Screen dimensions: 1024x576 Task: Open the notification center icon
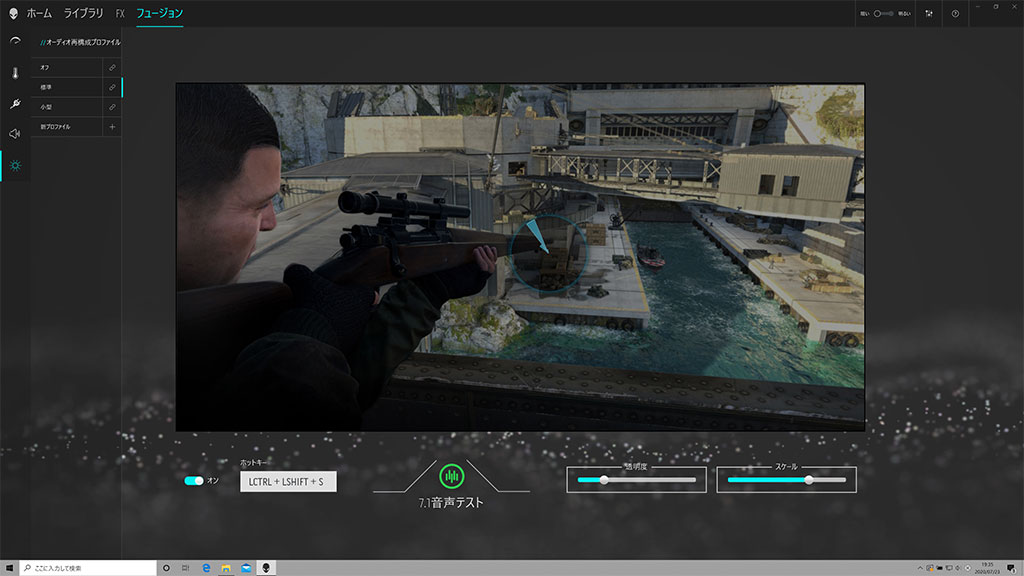(1011, 568)
